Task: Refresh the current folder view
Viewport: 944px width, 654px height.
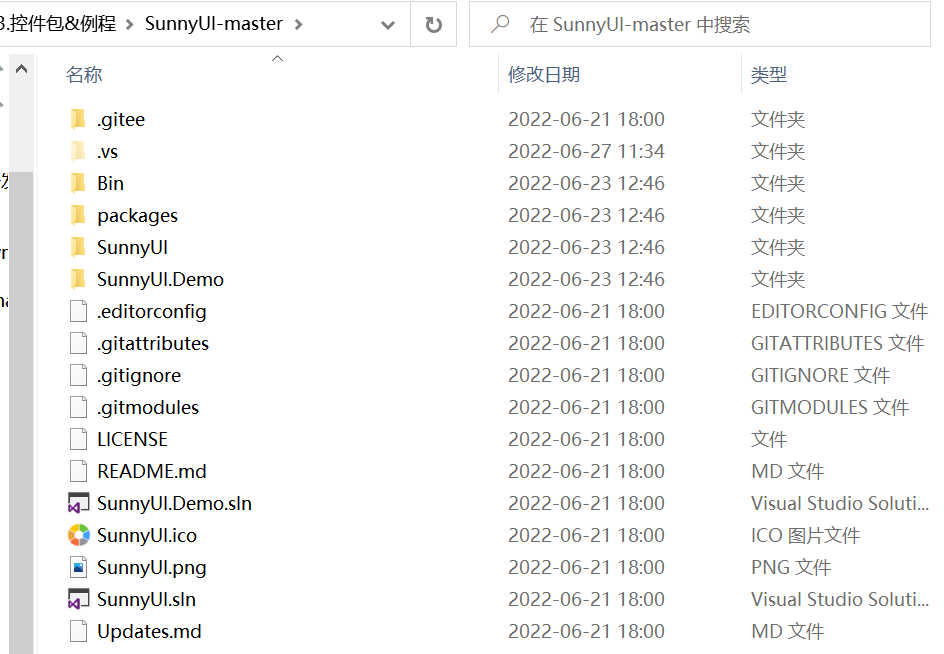Action: coord(433,25)
